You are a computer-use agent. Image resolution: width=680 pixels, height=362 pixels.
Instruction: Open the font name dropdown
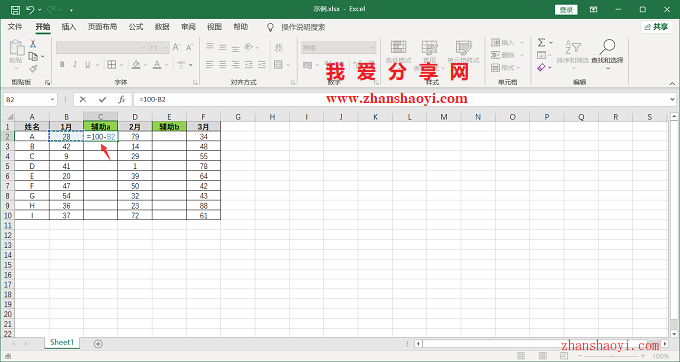pos(144,47)
